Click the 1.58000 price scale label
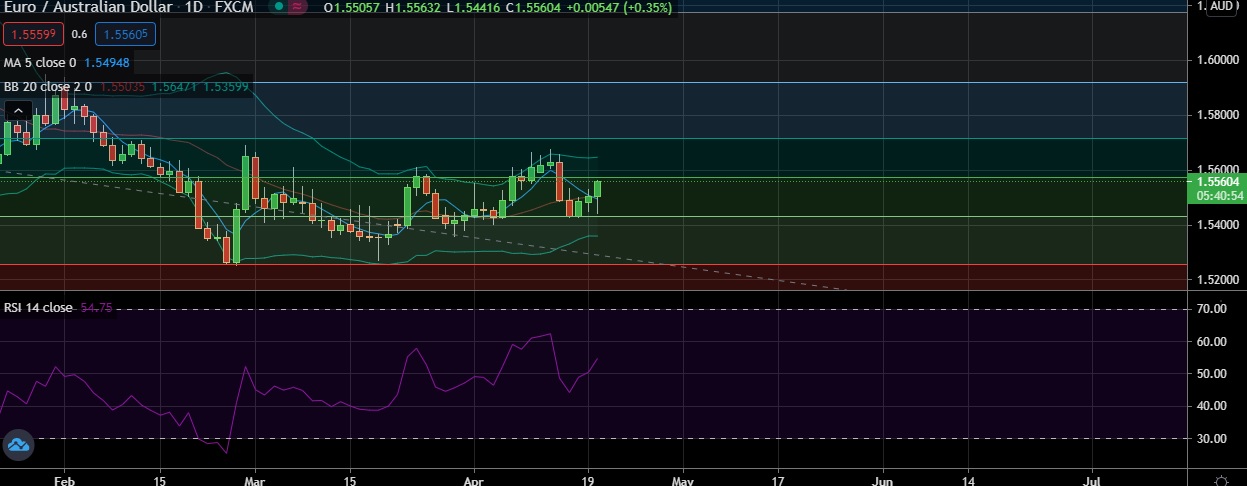 coord(1218,115)
